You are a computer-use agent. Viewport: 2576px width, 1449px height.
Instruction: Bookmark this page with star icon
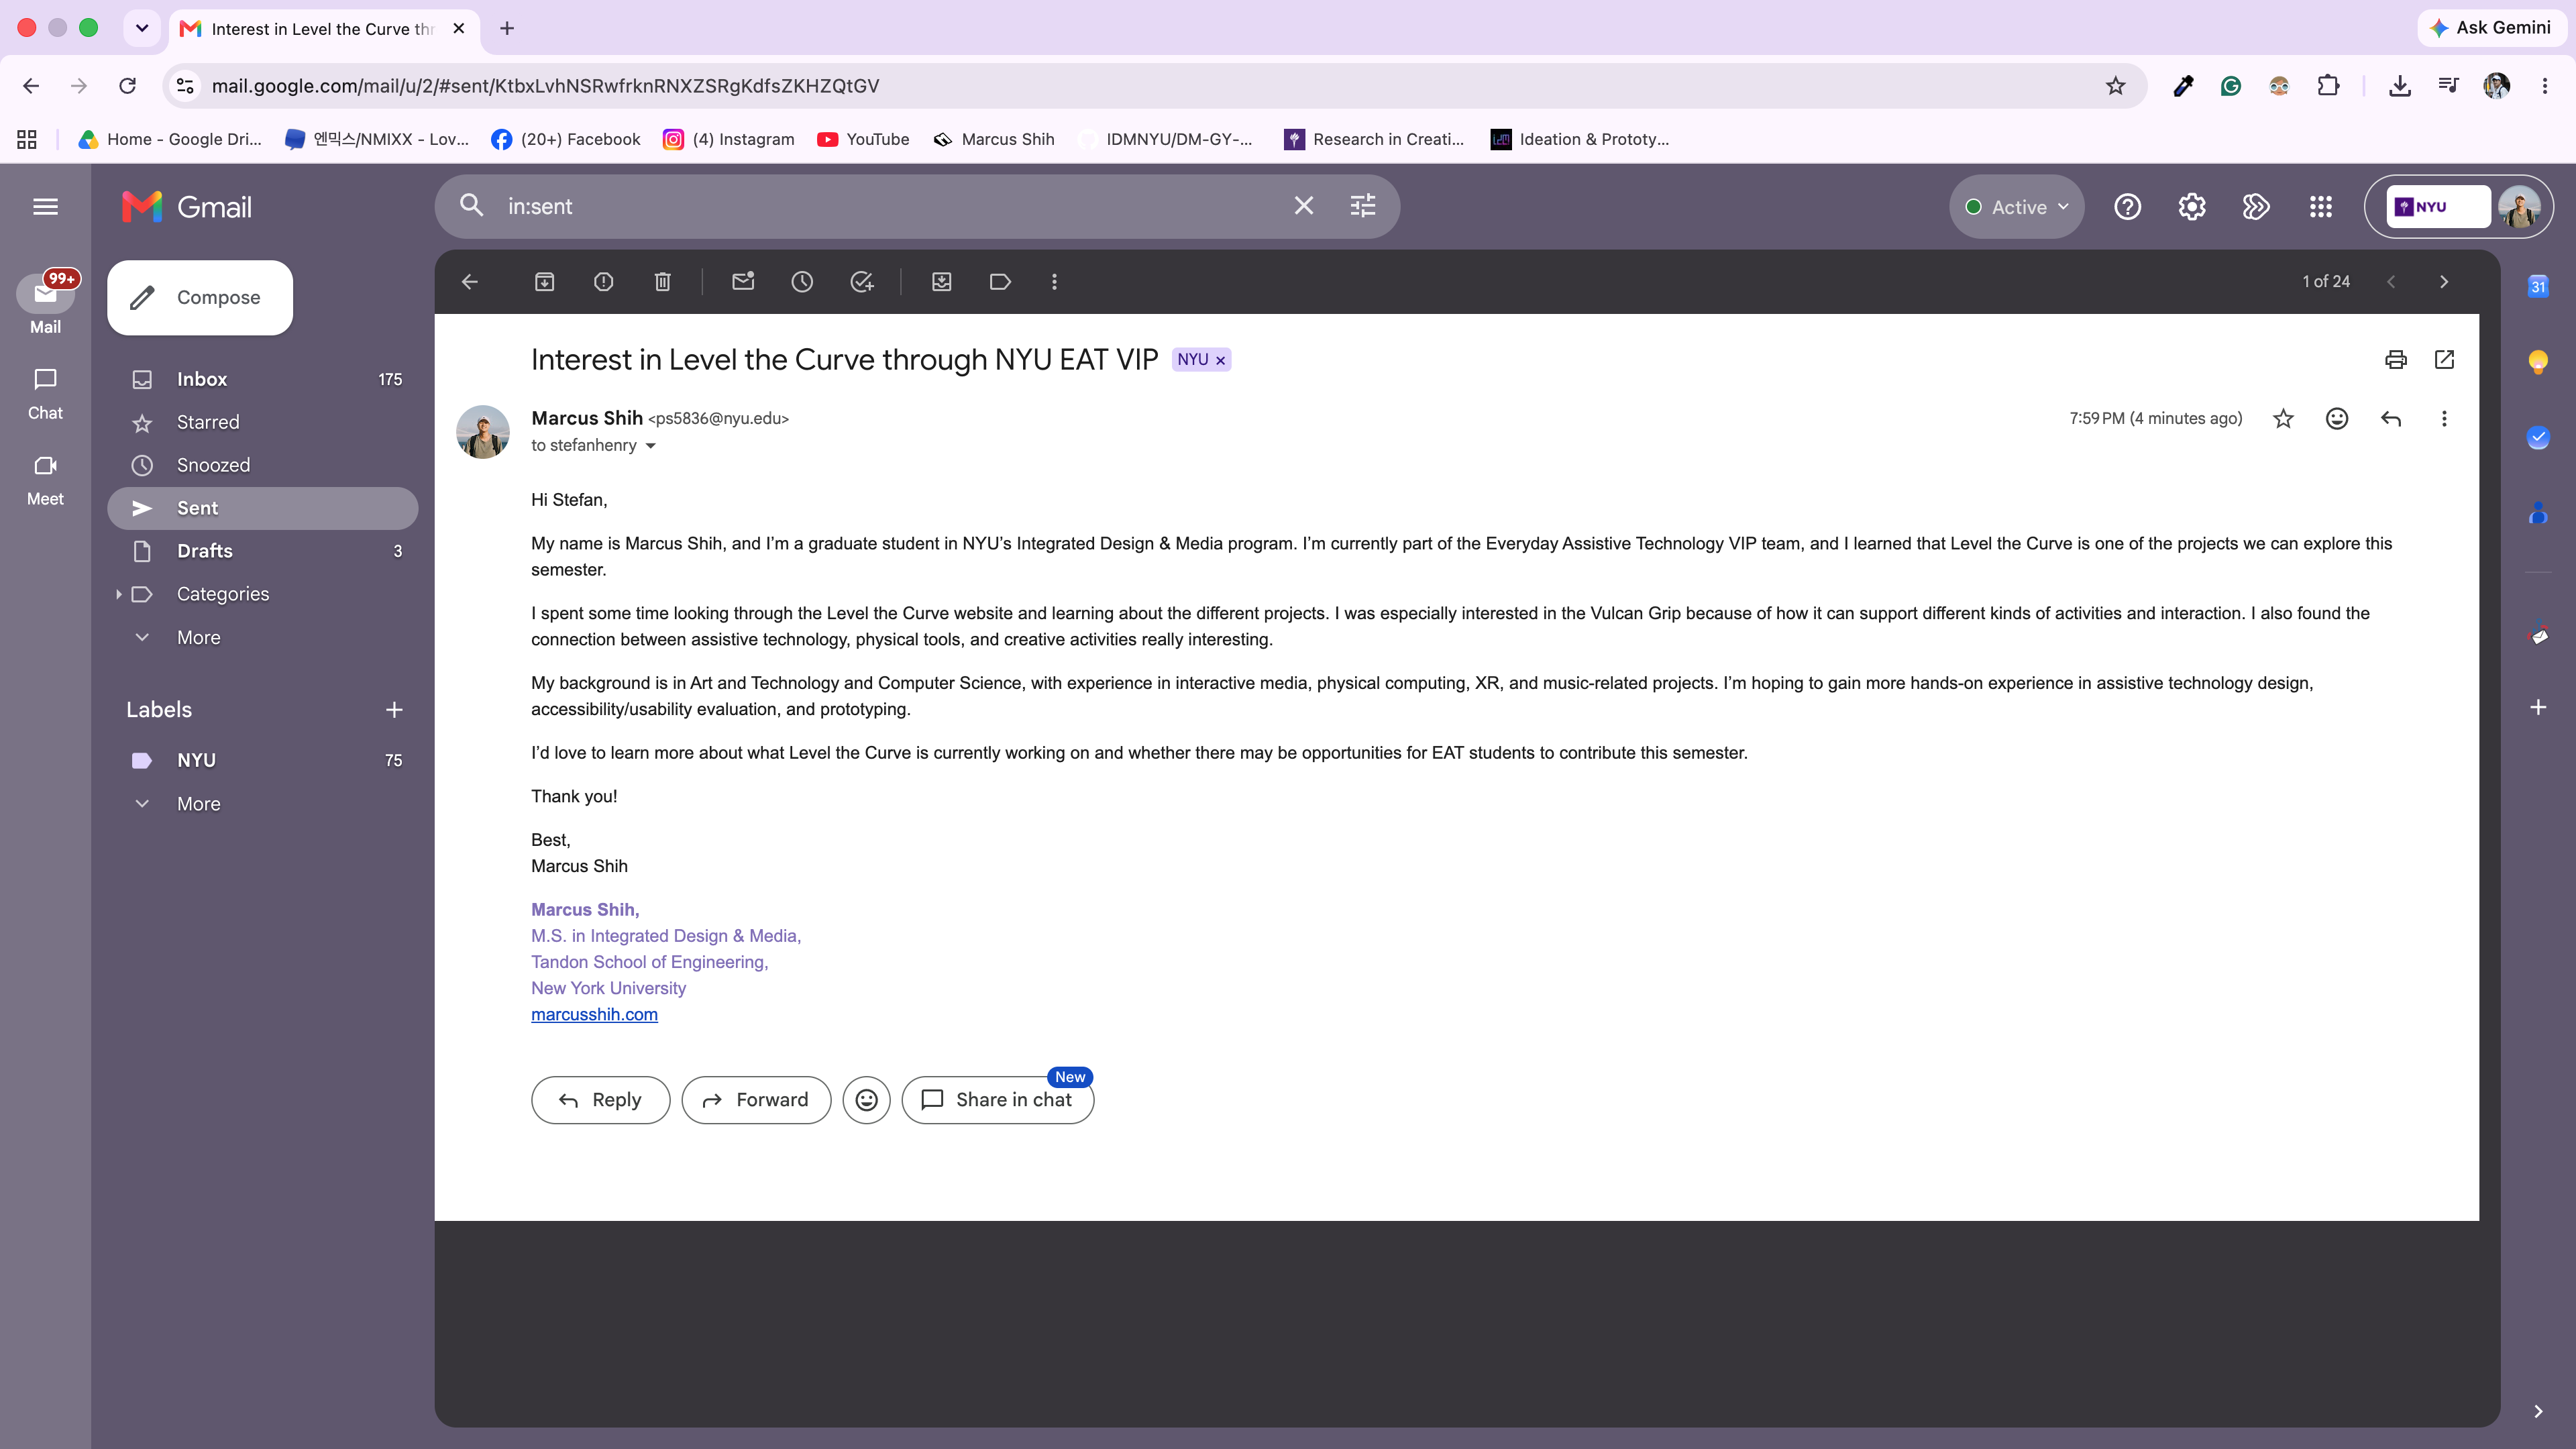(x=2115, y=86)
